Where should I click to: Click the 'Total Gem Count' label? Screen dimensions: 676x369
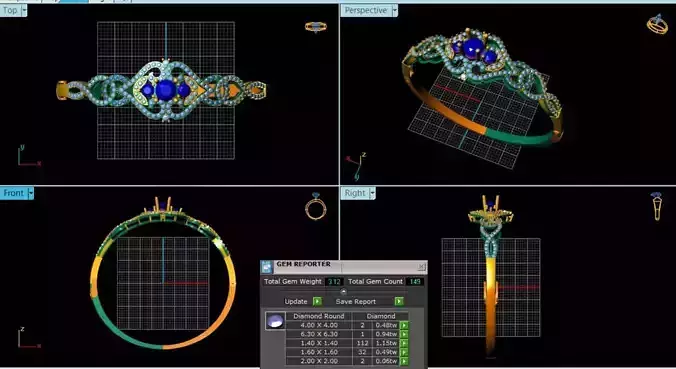pos(375,281)
